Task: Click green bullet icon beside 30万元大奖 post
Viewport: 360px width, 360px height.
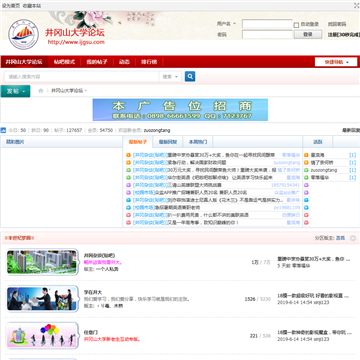Action: coord(128,170)
